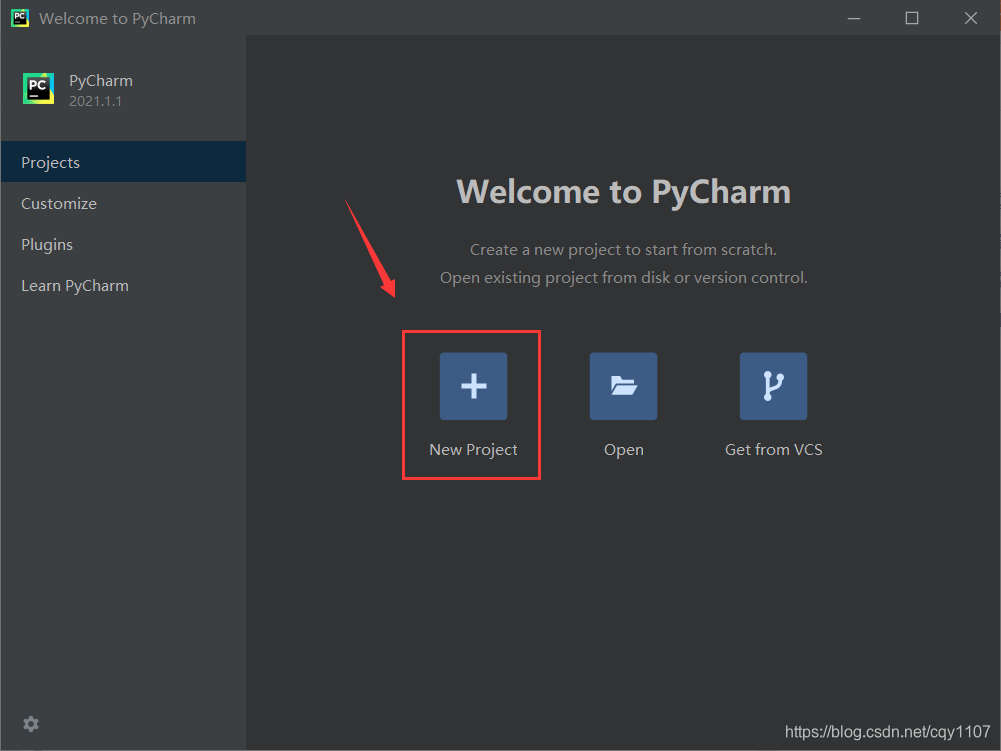The height and width of the screenshot is (751, 1001).
Task: Click the 'Open existing project from disk' text
Action: 623,278
